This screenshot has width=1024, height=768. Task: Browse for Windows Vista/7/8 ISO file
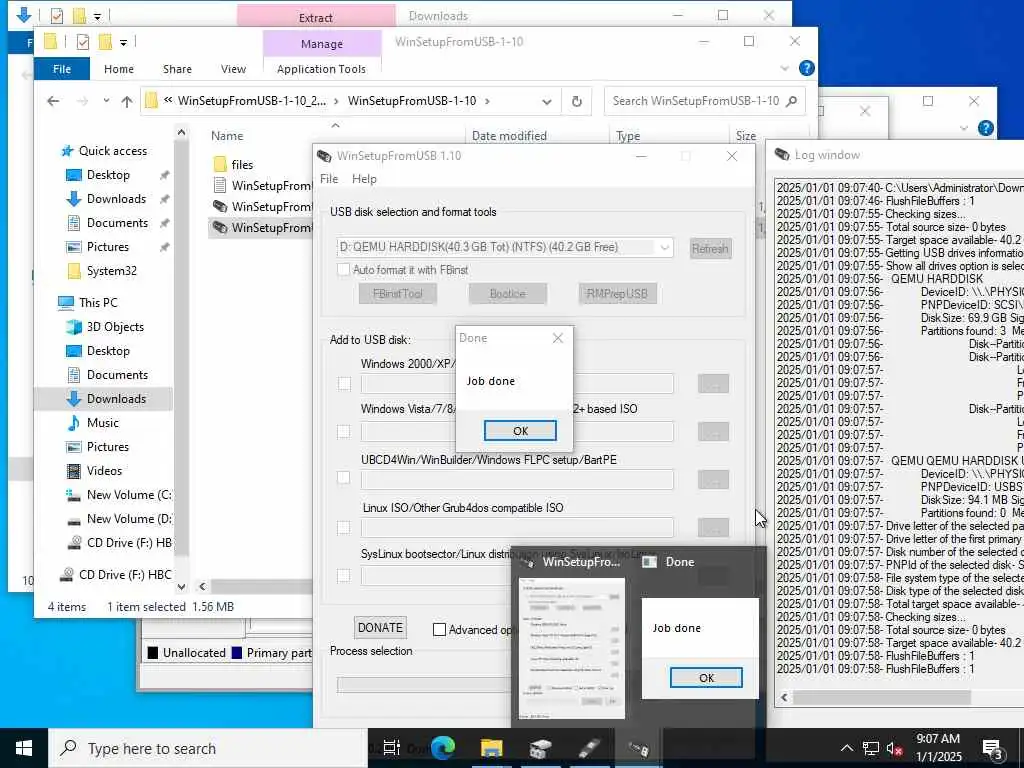(x=713, y=432)
